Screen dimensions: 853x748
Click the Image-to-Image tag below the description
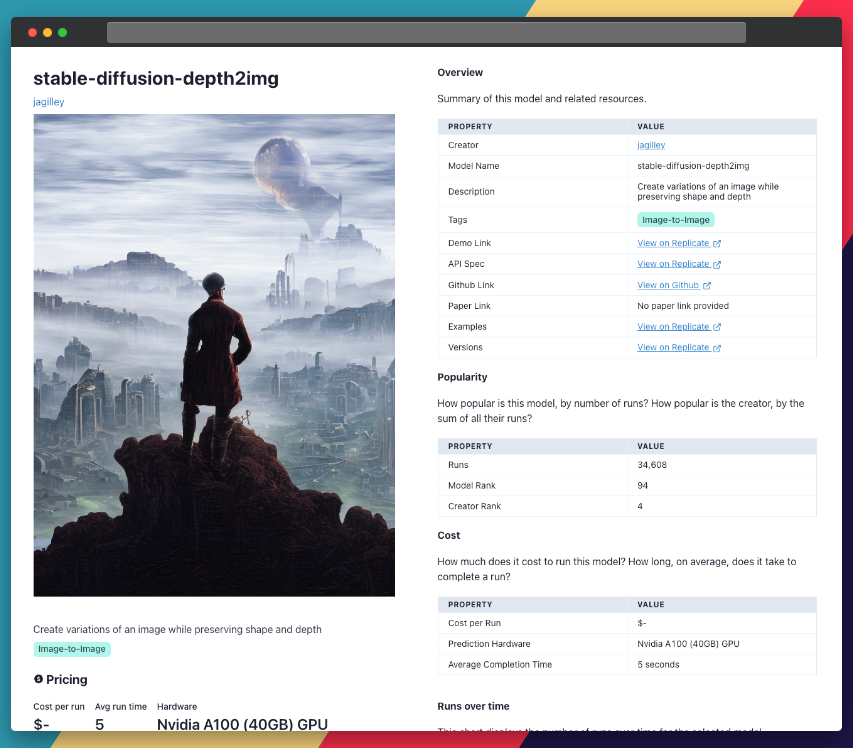click(72, 649)
